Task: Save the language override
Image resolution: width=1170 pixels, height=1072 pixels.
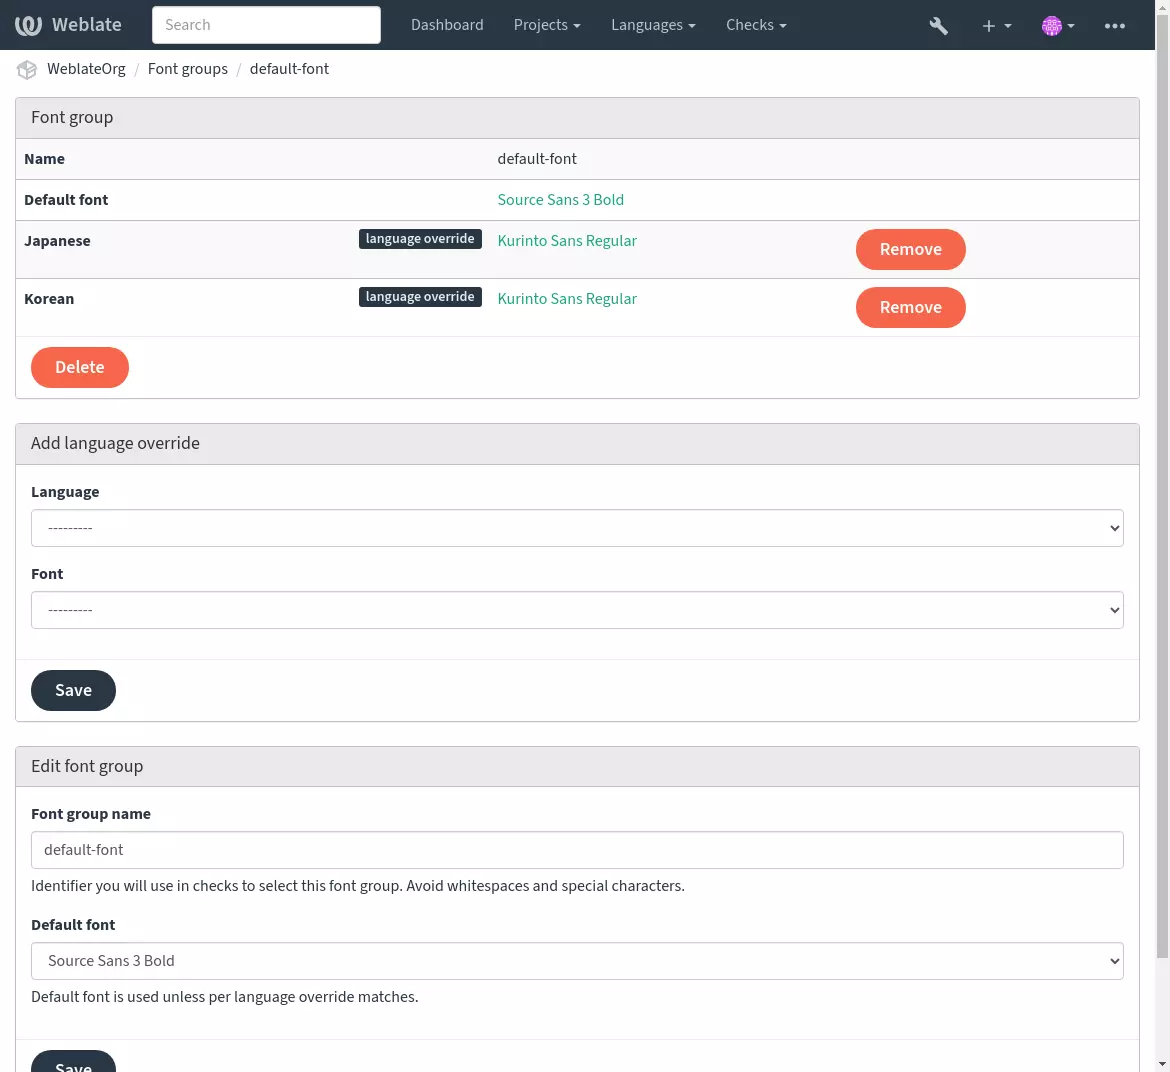Action: 73,691
